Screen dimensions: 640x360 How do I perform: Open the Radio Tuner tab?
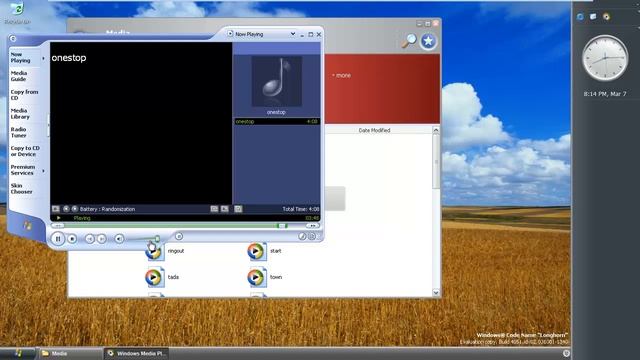[x=18, y=132]
